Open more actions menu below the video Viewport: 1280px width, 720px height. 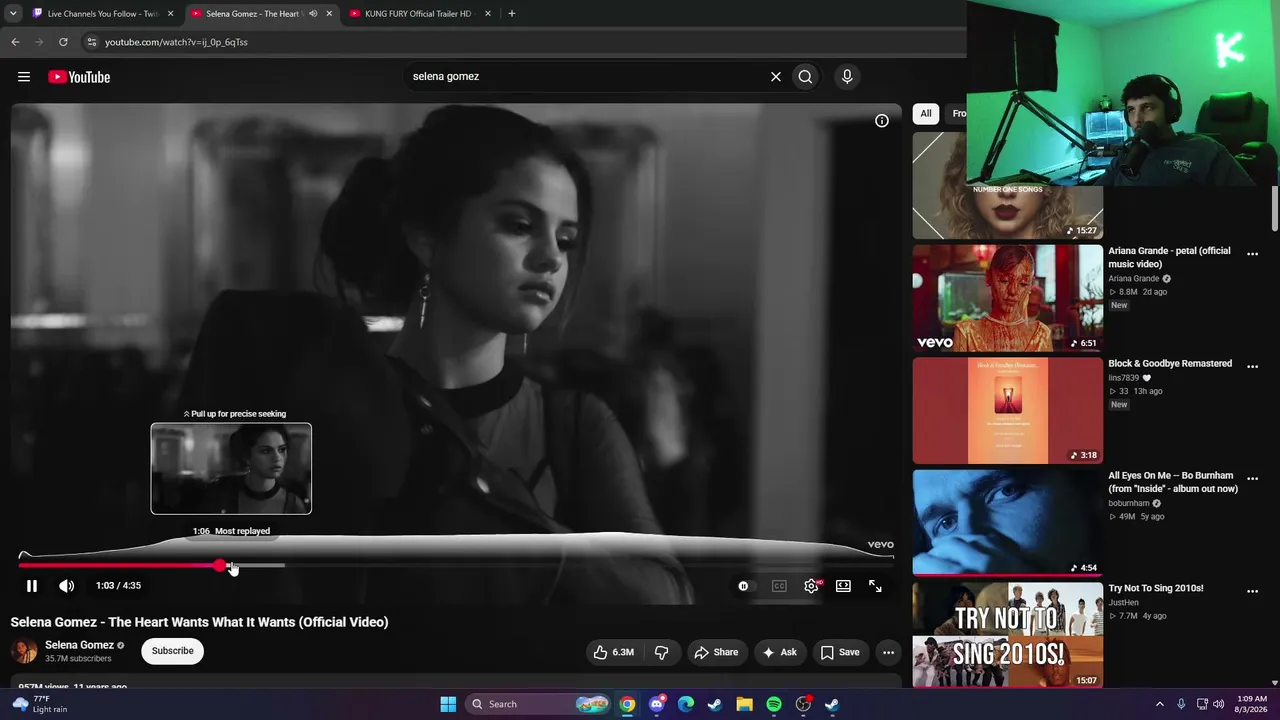pyautogui.click(x=888, y=652)
